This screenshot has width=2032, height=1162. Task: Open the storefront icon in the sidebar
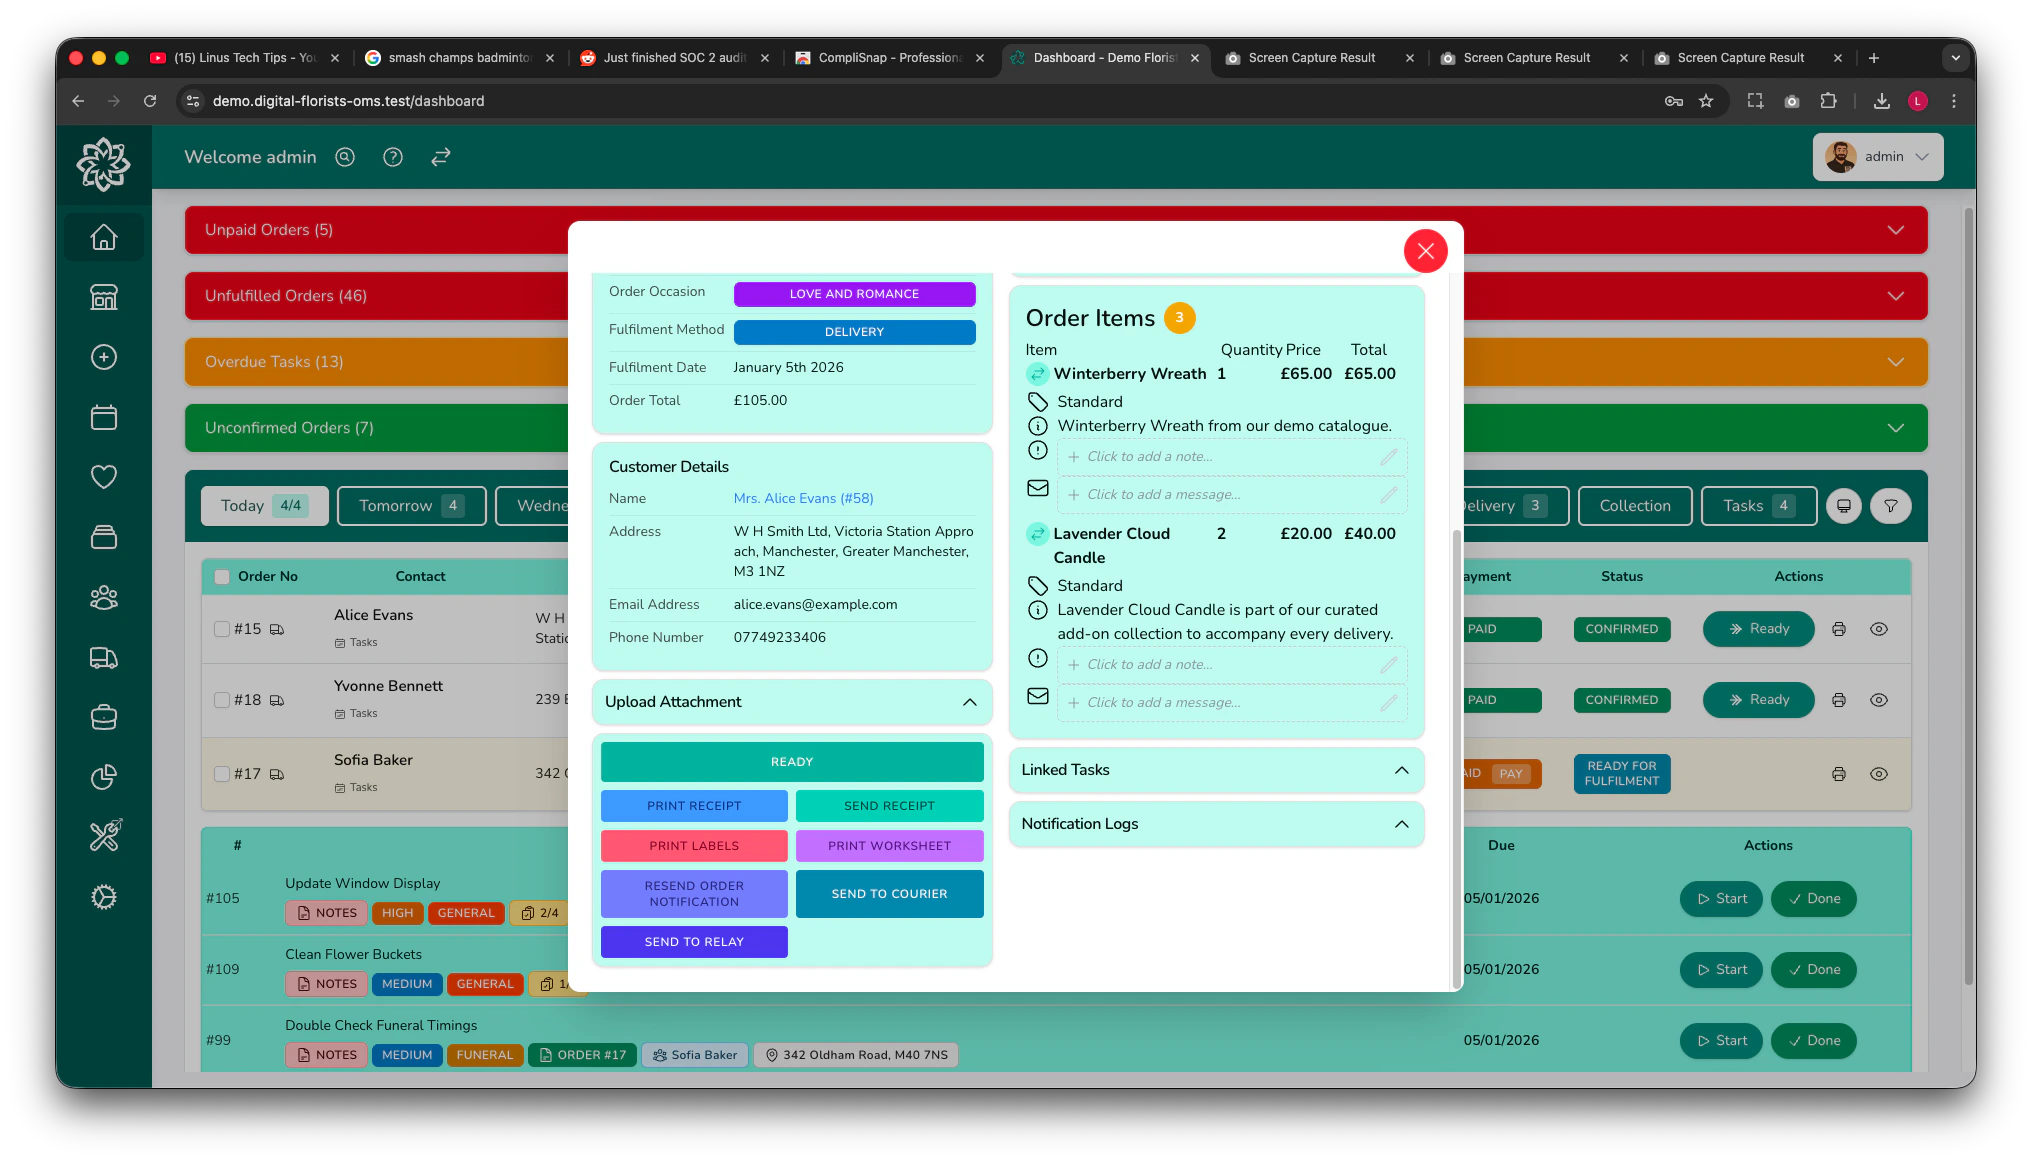point(103,297)
